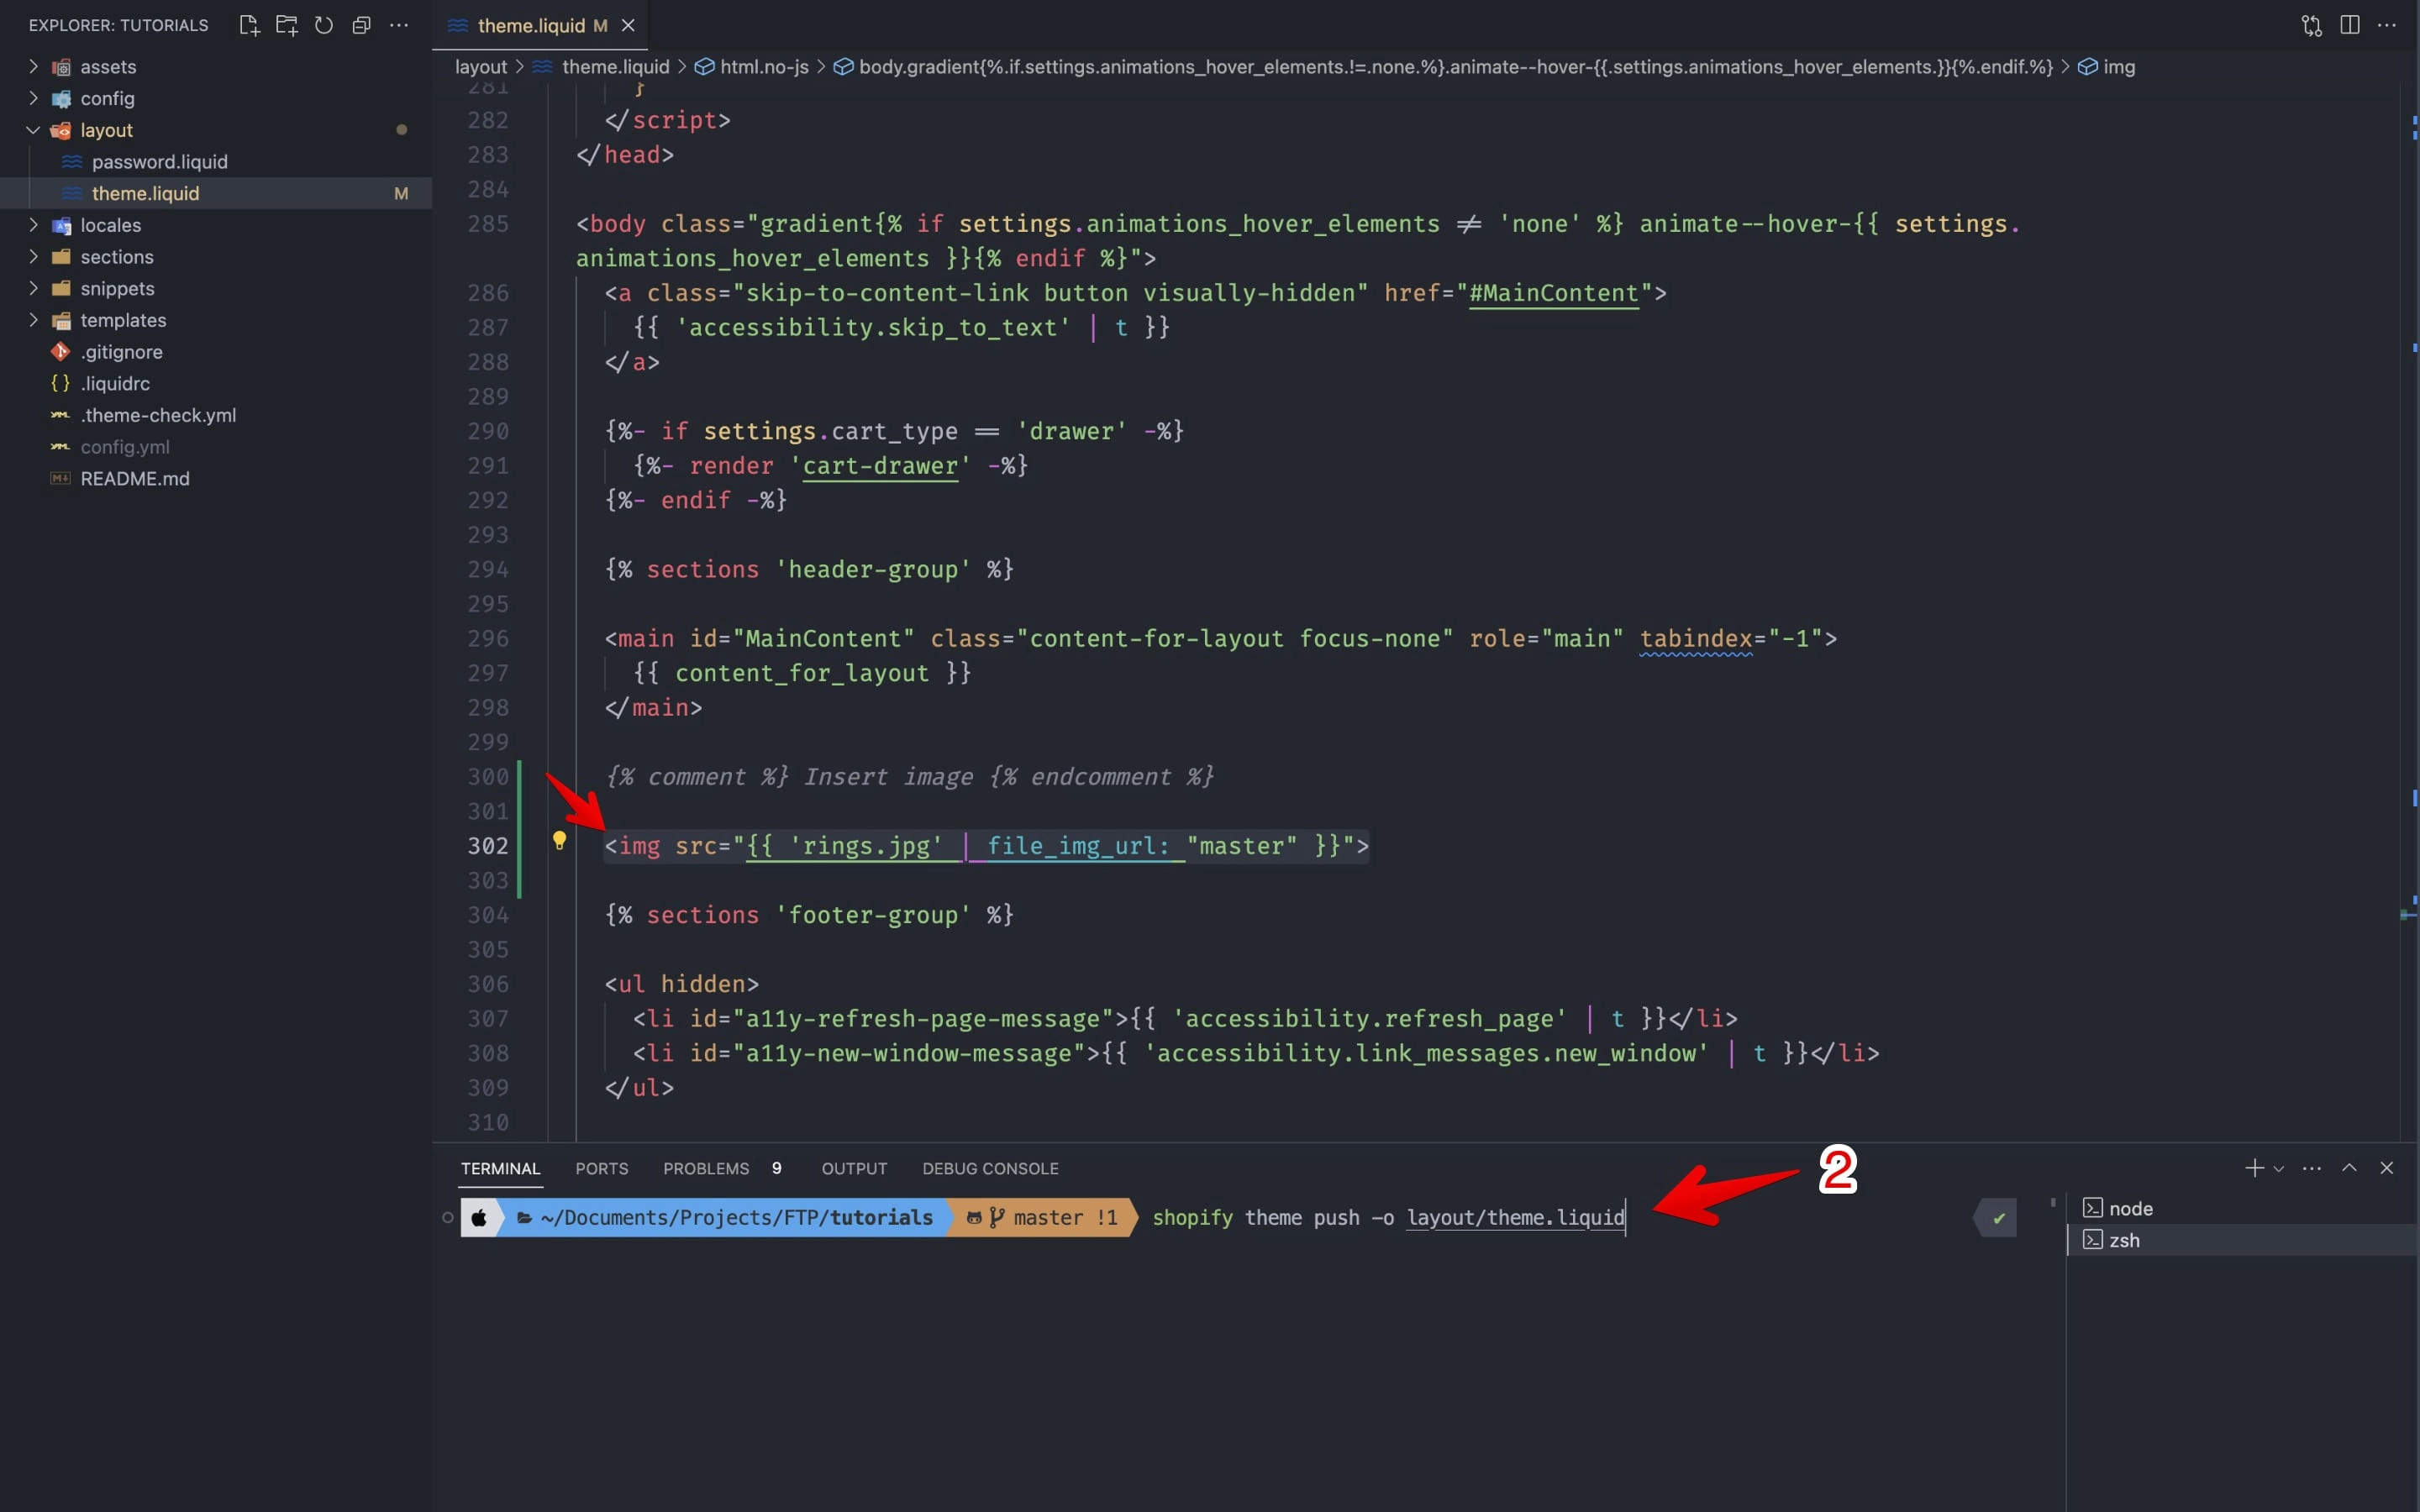Viewport: 2420px width, 1512px height.
Task: Click the 'cart-drawer' render reference
Action: click(x=880, y=466)
